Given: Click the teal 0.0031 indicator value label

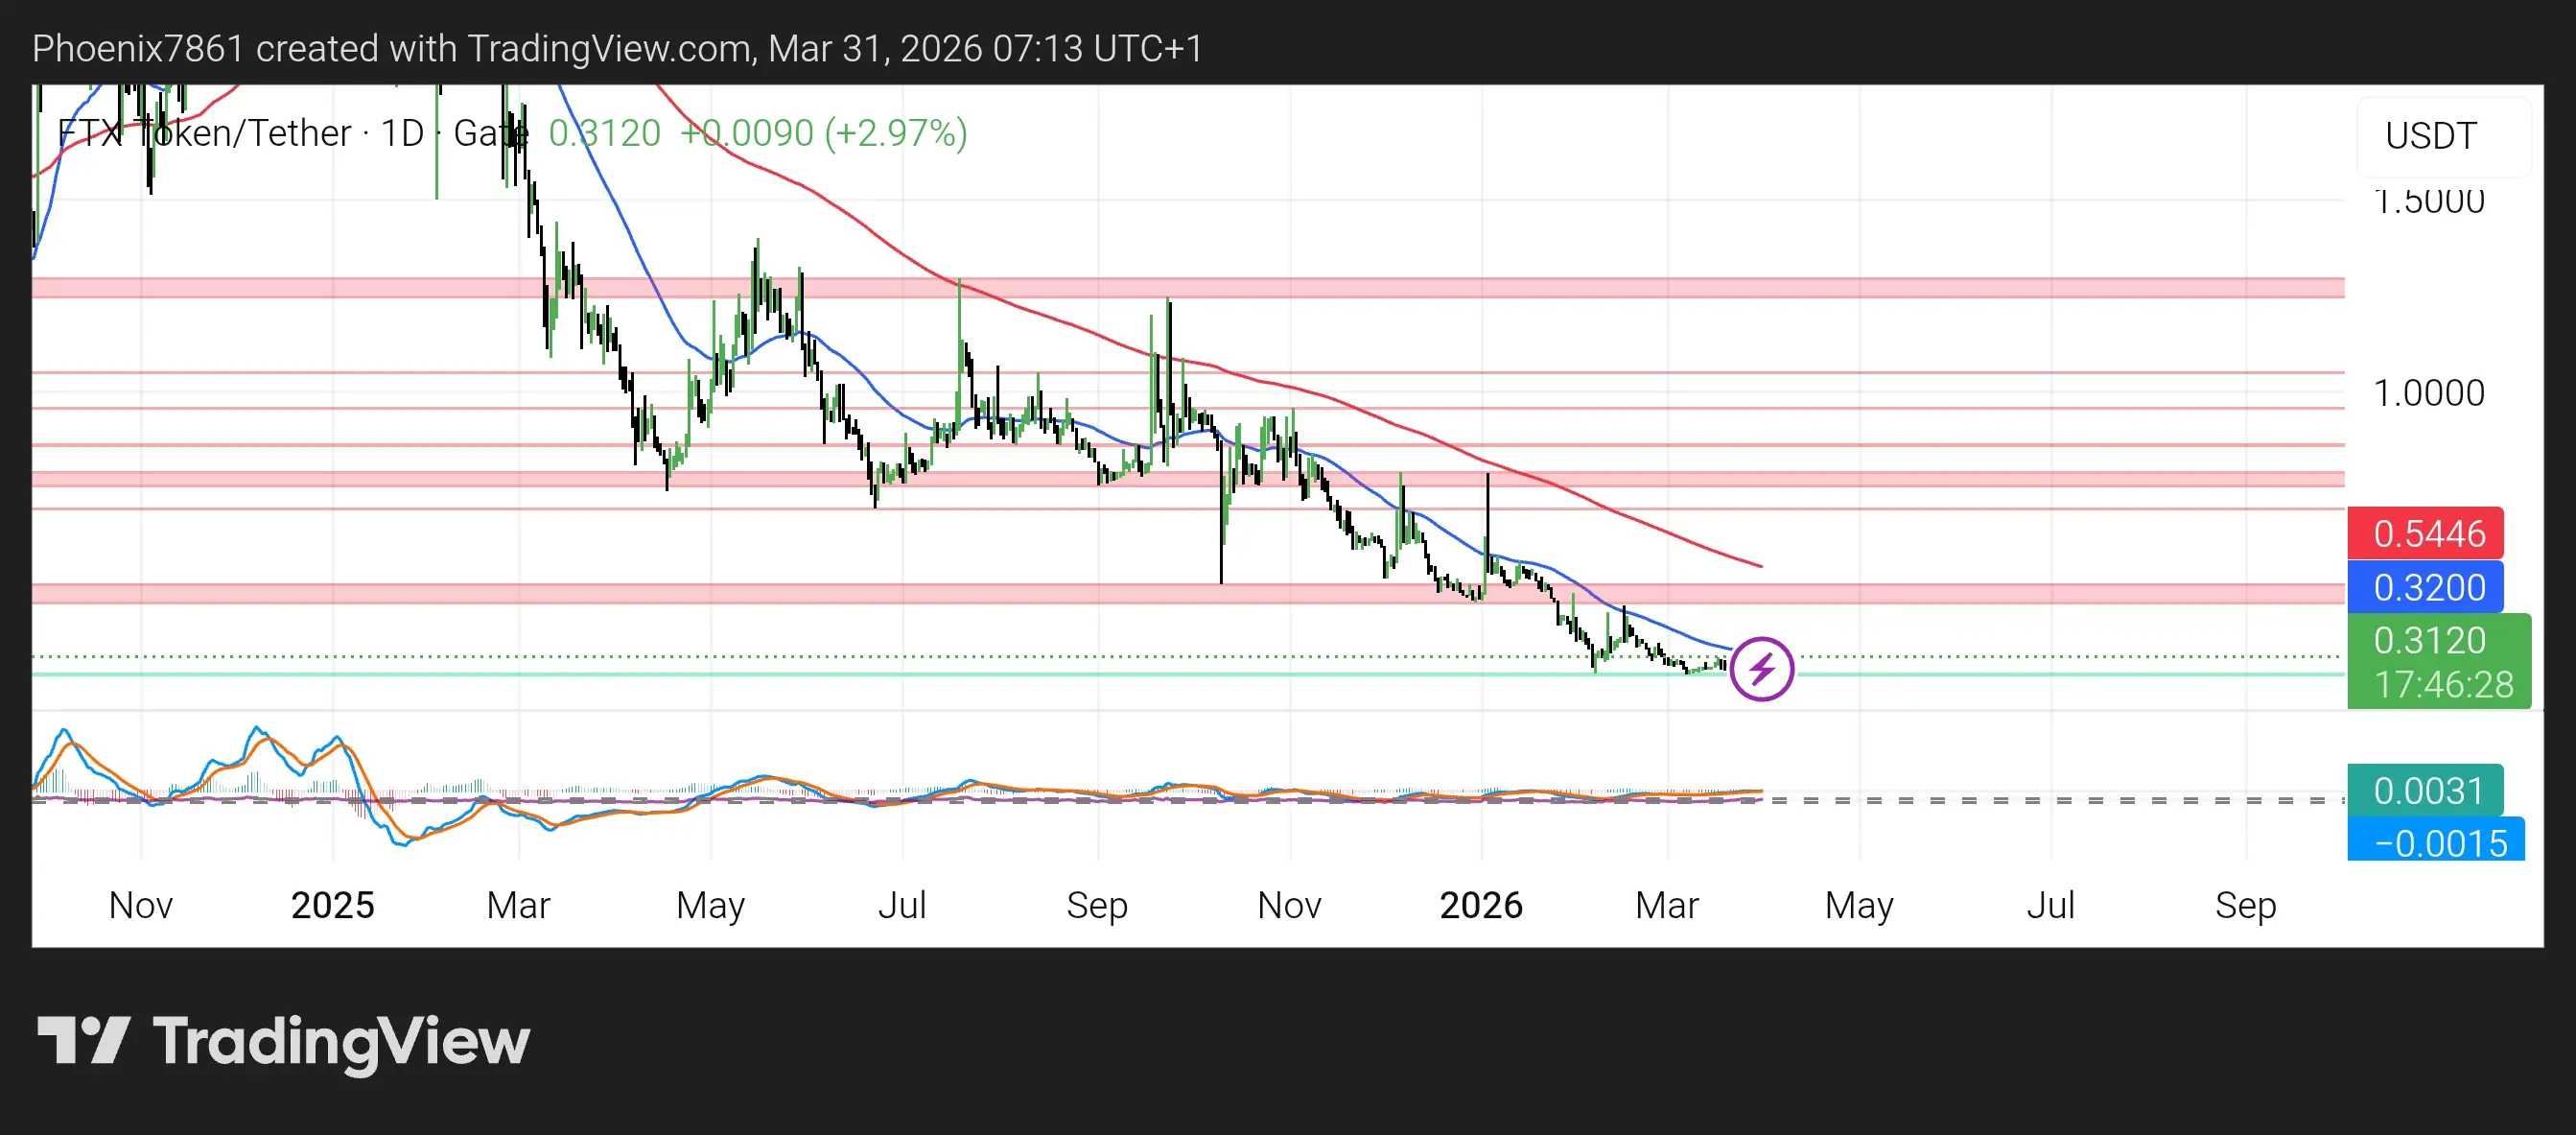Looking at the screenshot, I should click(2427, 791).
